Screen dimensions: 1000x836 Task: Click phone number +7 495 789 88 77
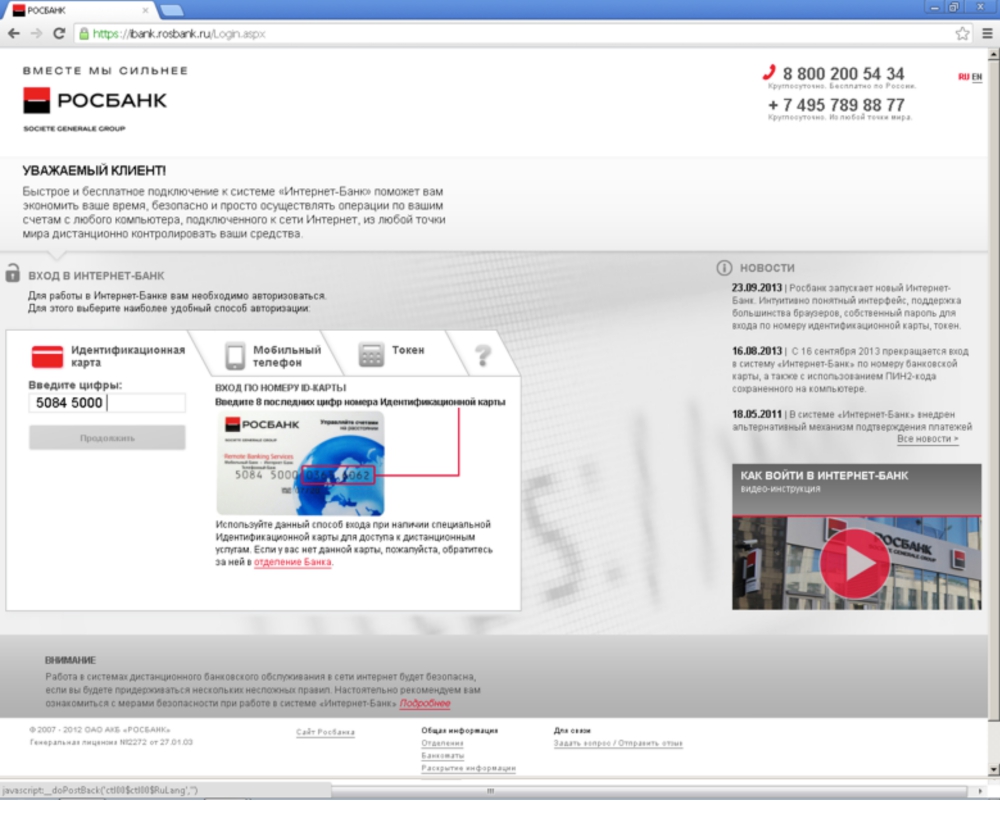(836, 105)
